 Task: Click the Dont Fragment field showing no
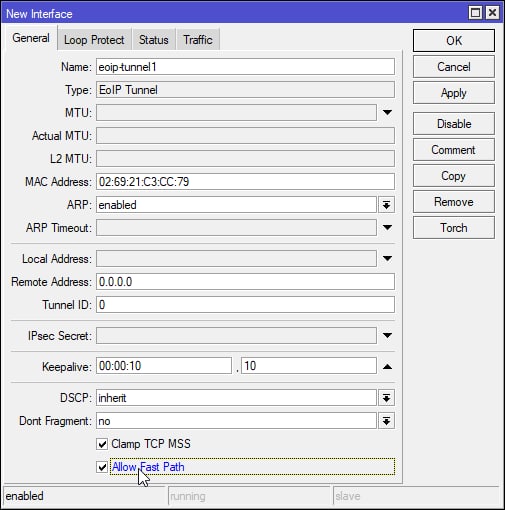pos(236,421)
